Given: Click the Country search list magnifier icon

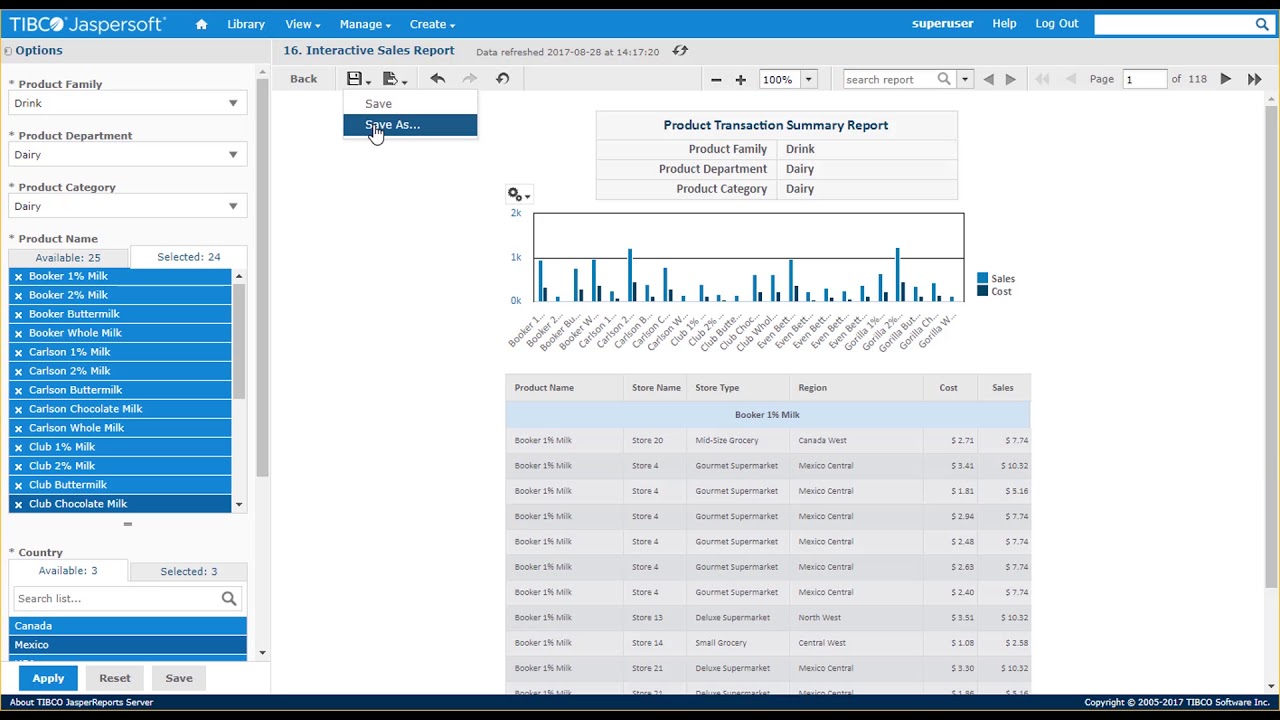Looking at the screenshot, I should 229,598.
